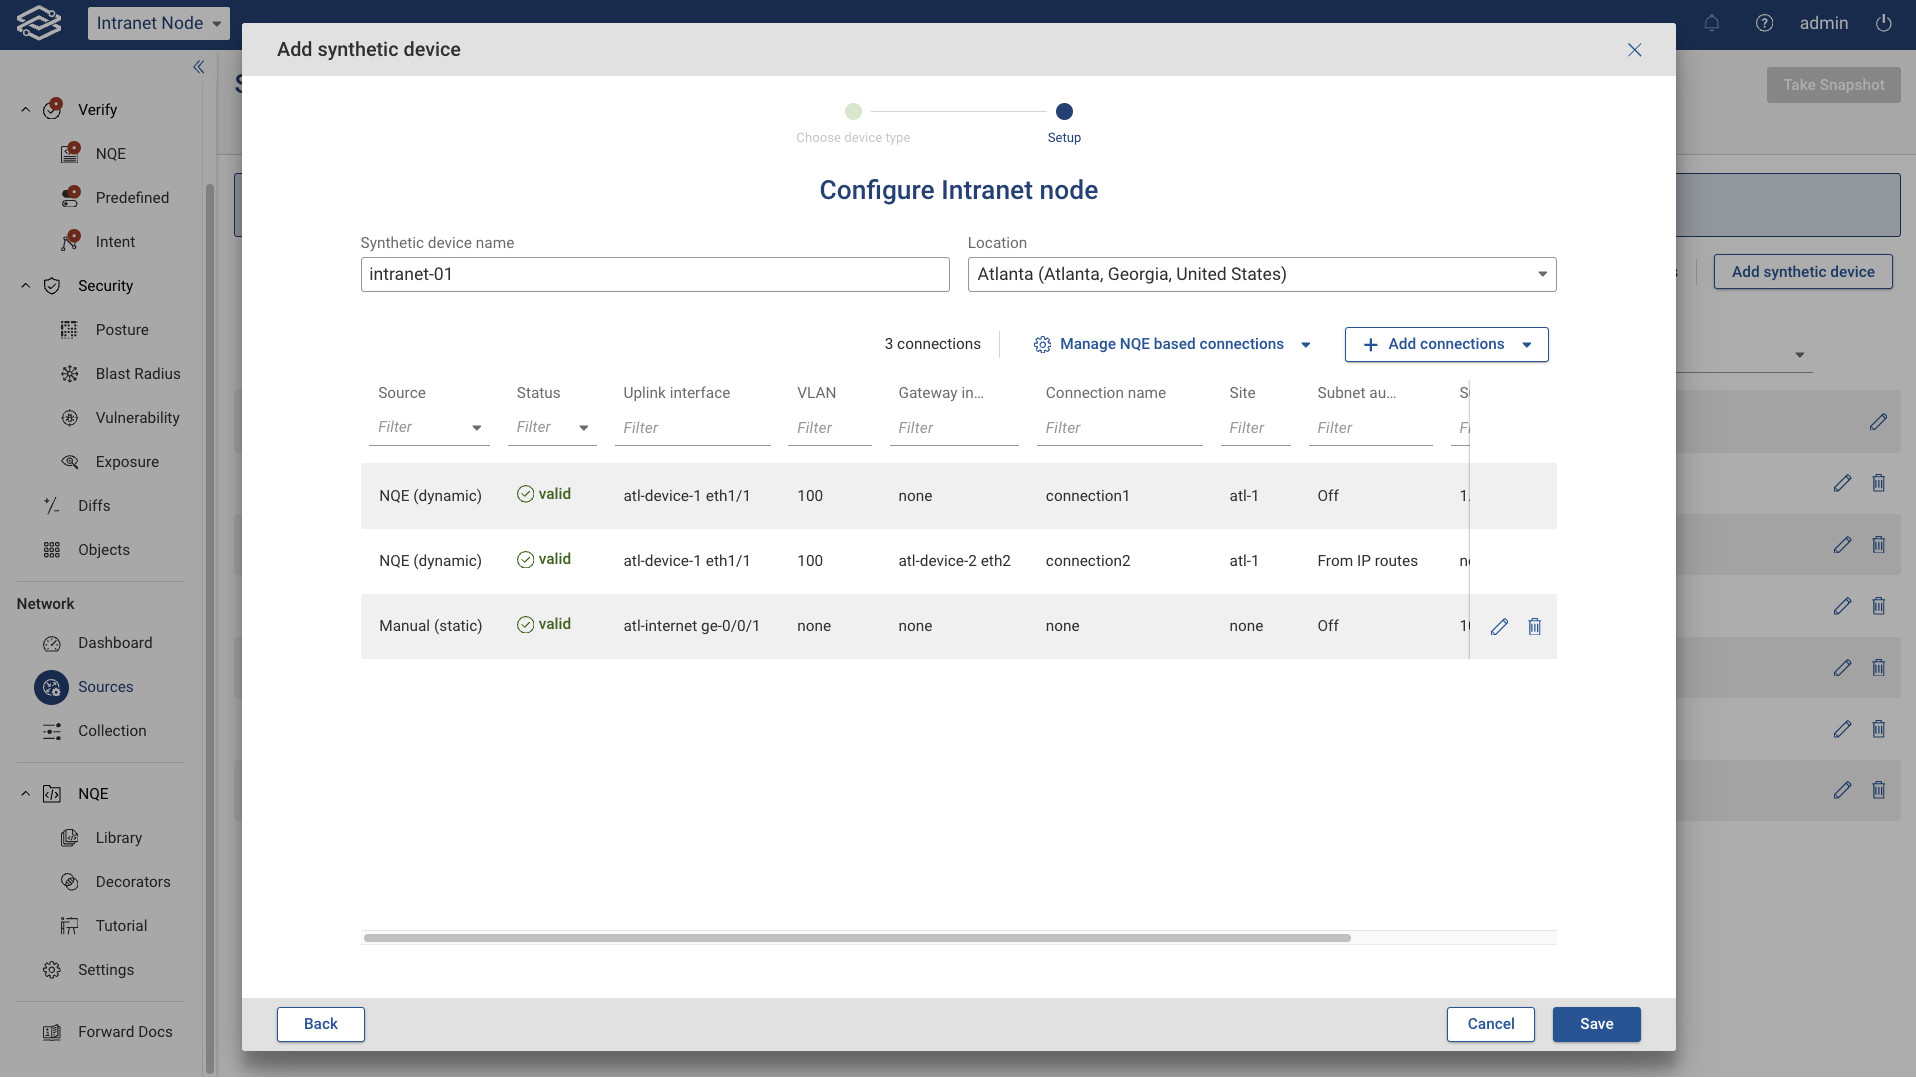Edit the Manual (static) connection row
1916x1078 pixels.
tap(1498, 627)
